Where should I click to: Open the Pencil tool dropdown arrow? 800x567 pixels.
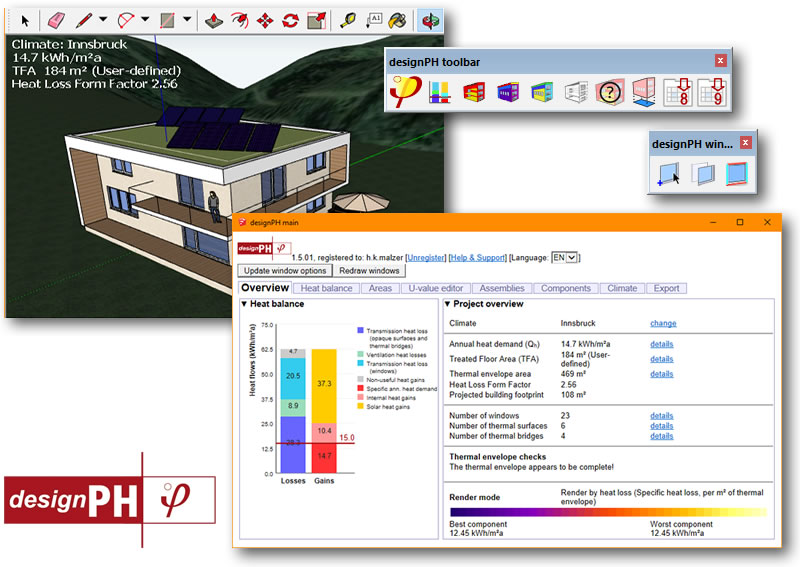(x=103, y=19)
